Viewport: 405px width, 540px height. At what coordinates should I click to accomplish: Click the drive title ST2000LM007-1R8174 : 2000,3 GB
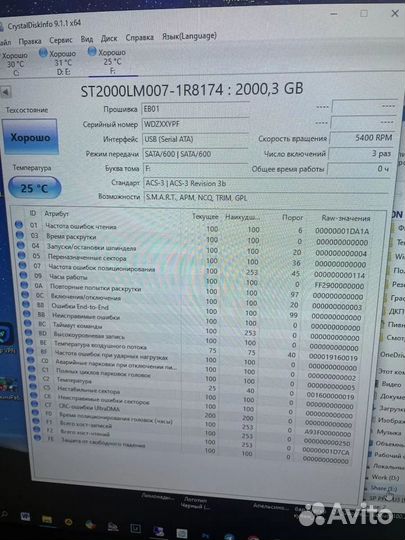pos(192,90)
